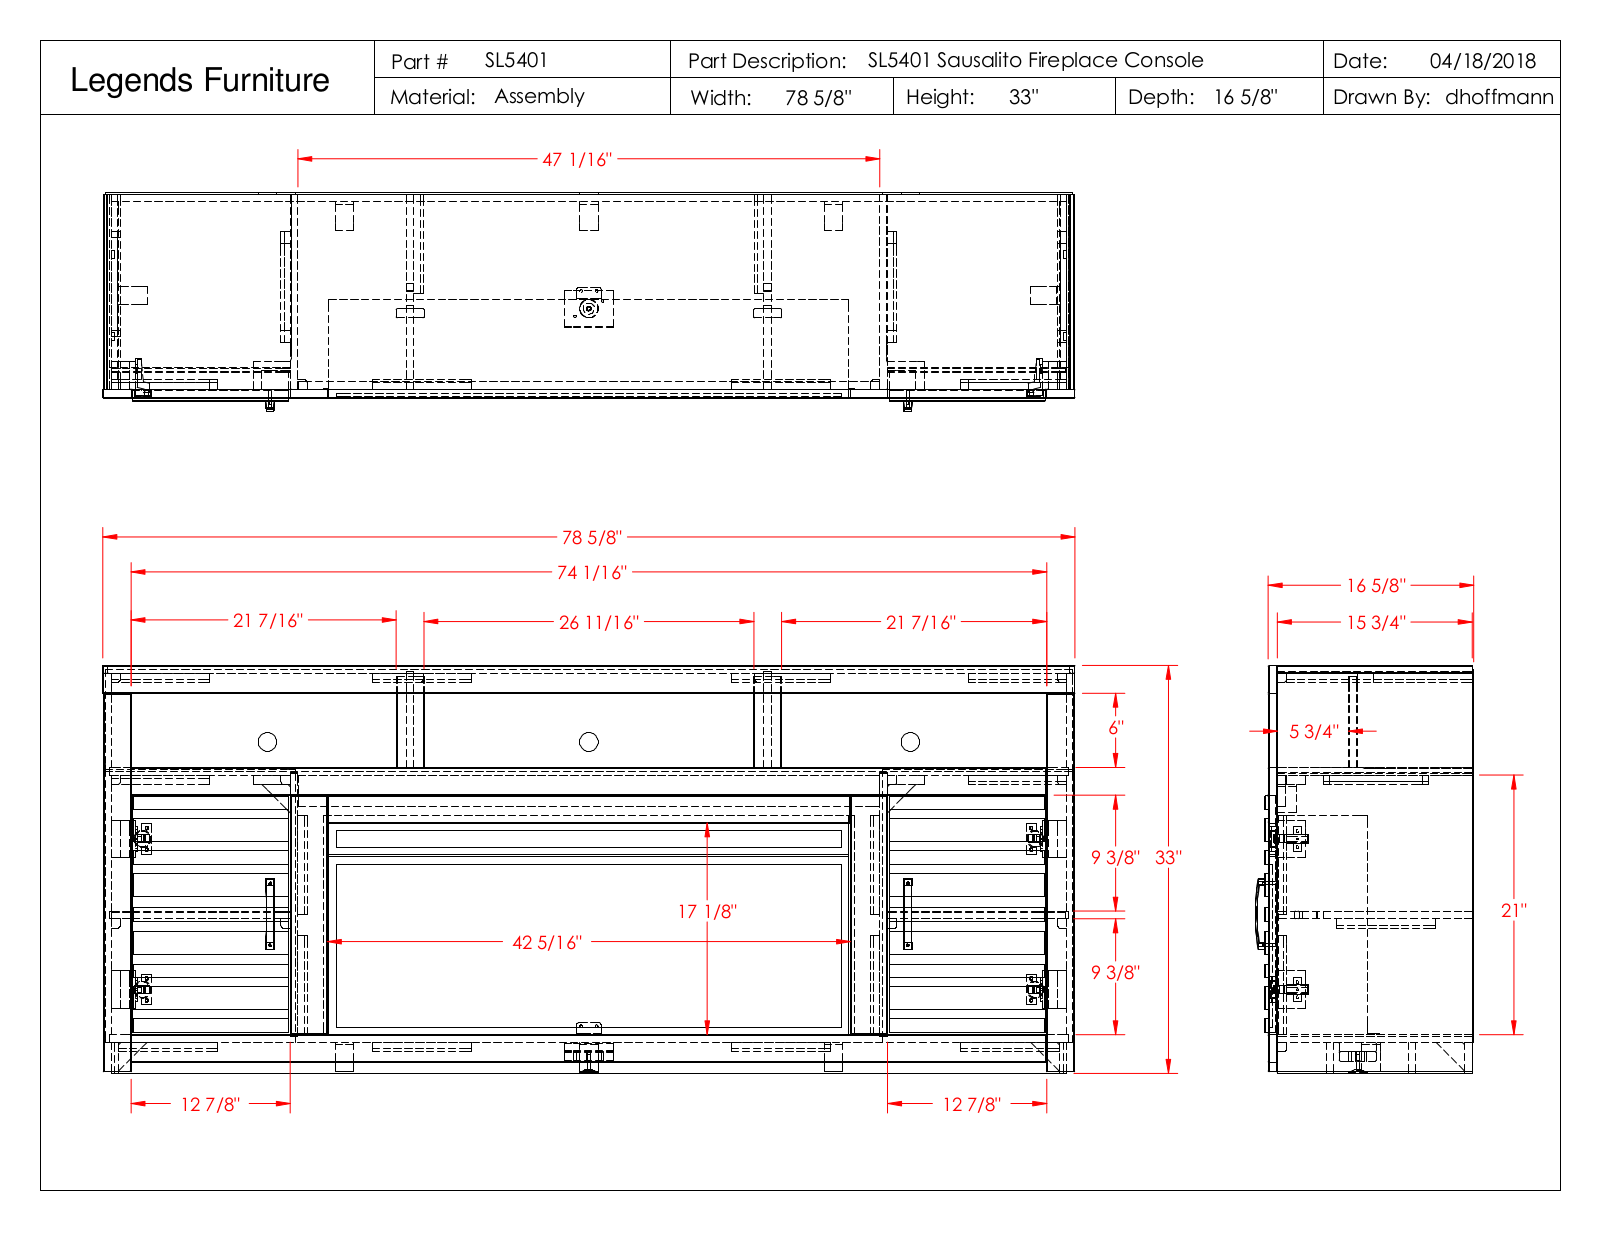
Task: Click the right shelf cable hole circle
Action: coord(910,742)
